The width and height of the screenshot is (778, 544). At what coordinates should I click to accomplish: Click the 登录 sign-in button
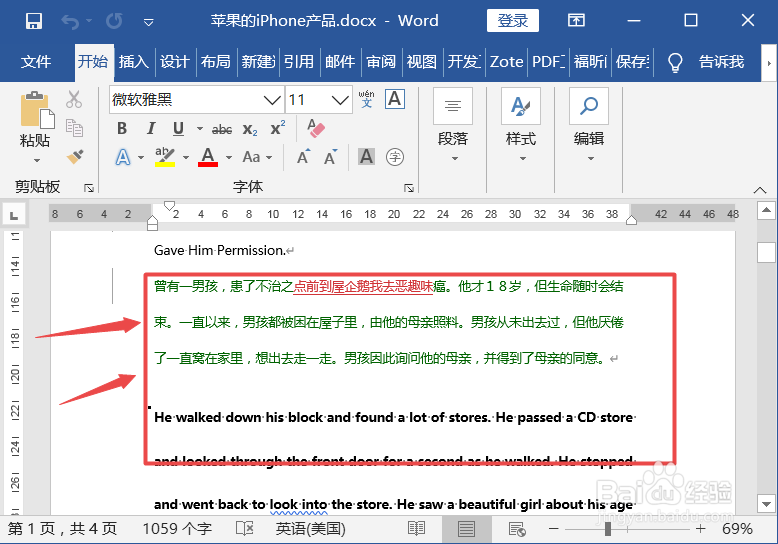point(513,20)
